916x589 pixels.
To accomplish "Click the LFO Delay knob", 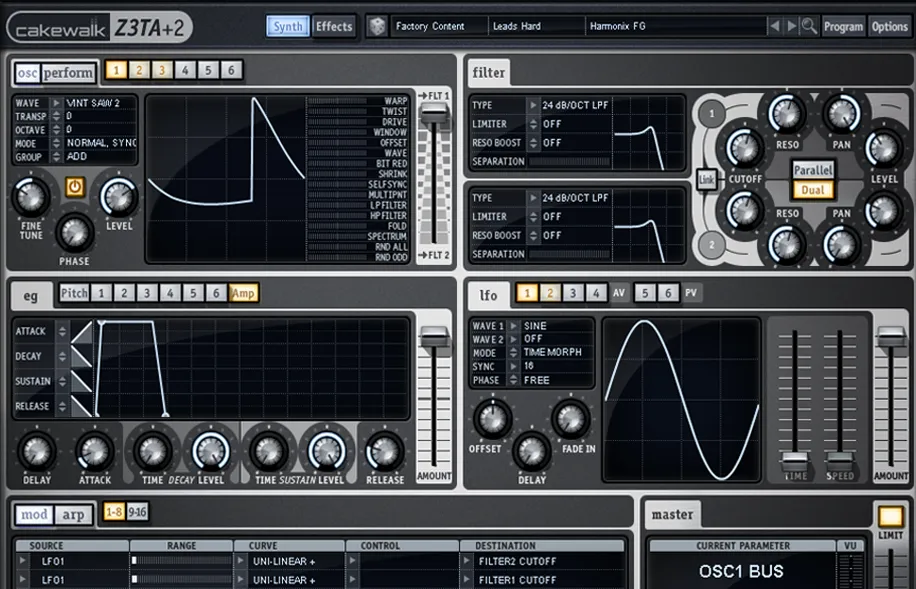I will (532, 451).
